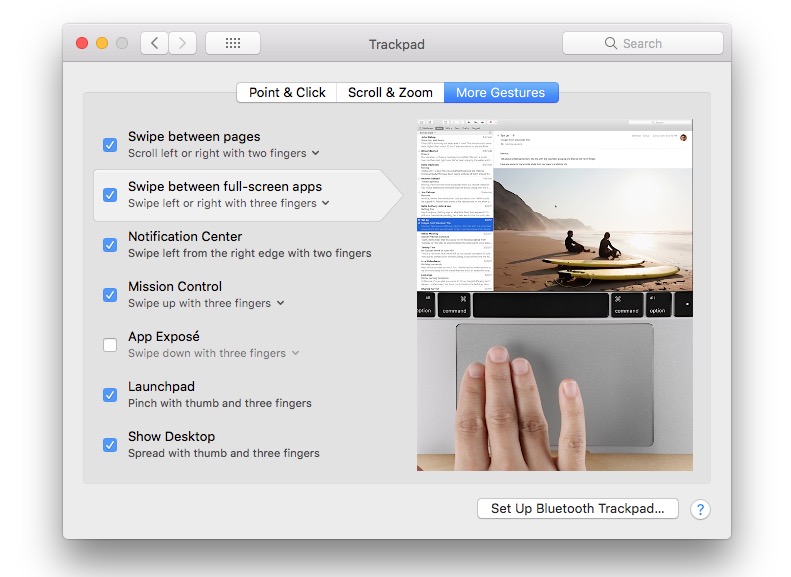This screenshot has width=791, height=577.
Task: Click the gesture preview video
Action: tap(554, 295)
